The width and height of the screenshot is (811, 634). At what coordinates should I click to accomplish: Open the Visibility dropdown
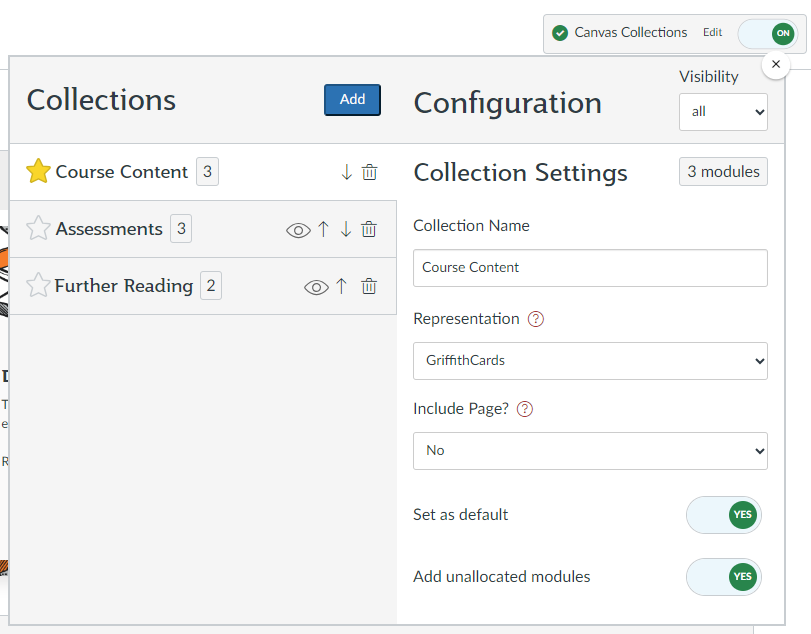[x=723, y=112]
